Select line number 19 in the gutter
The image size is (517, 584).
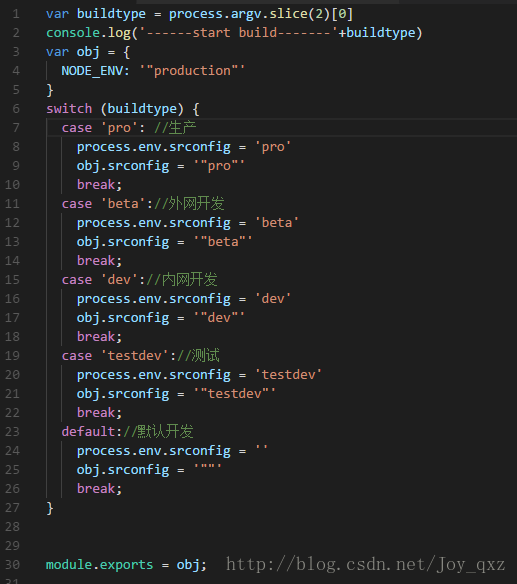coord(12,356)
